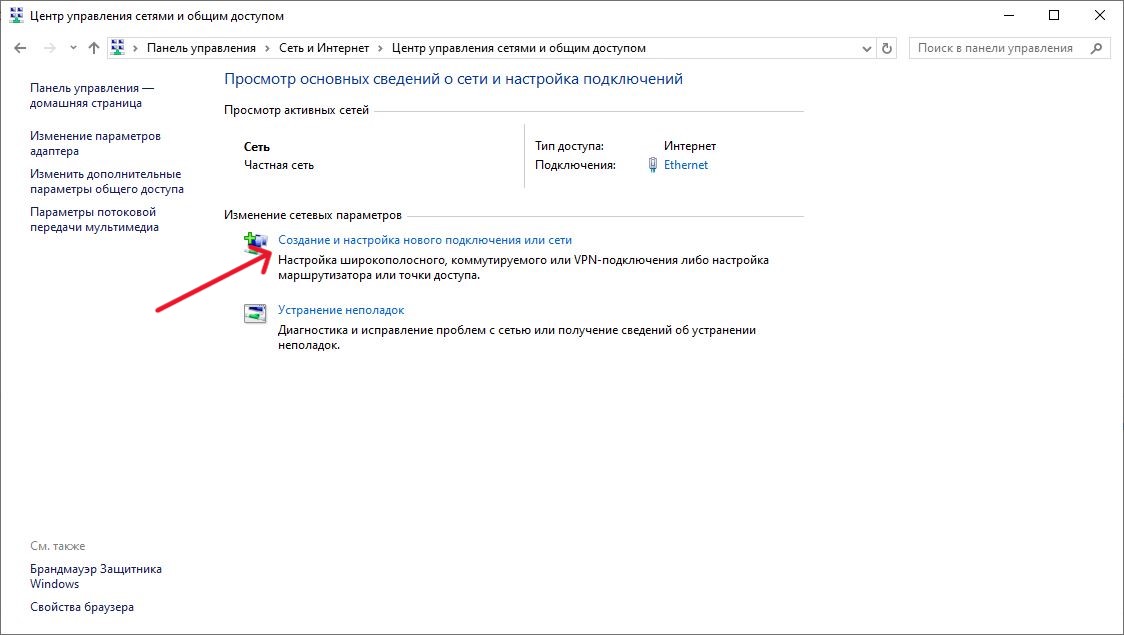
Task: Click the Back navigation arrow
Action: (21, 48)
